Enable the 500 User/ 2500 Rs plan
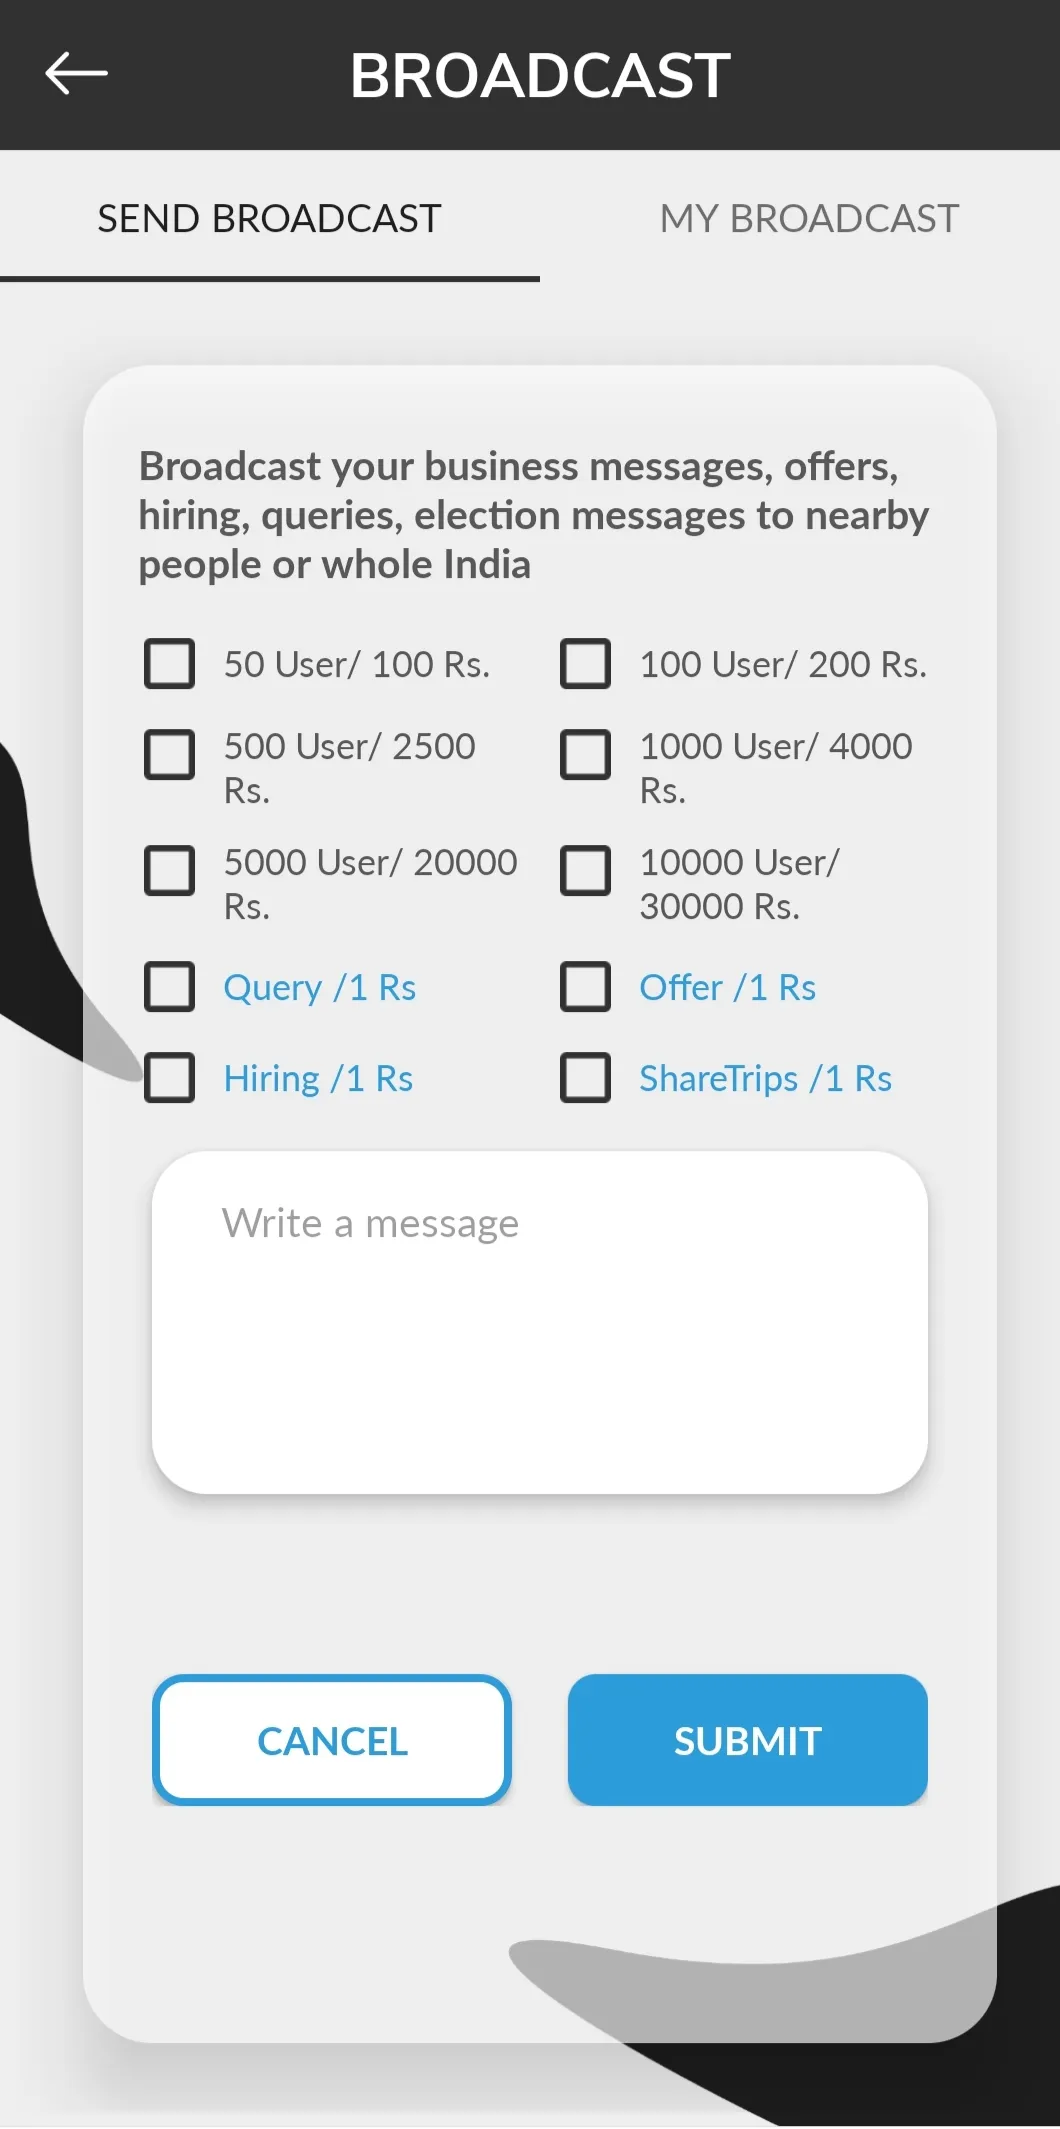The height and width of the screenshot is (2129, 1060). click(169, 755)
